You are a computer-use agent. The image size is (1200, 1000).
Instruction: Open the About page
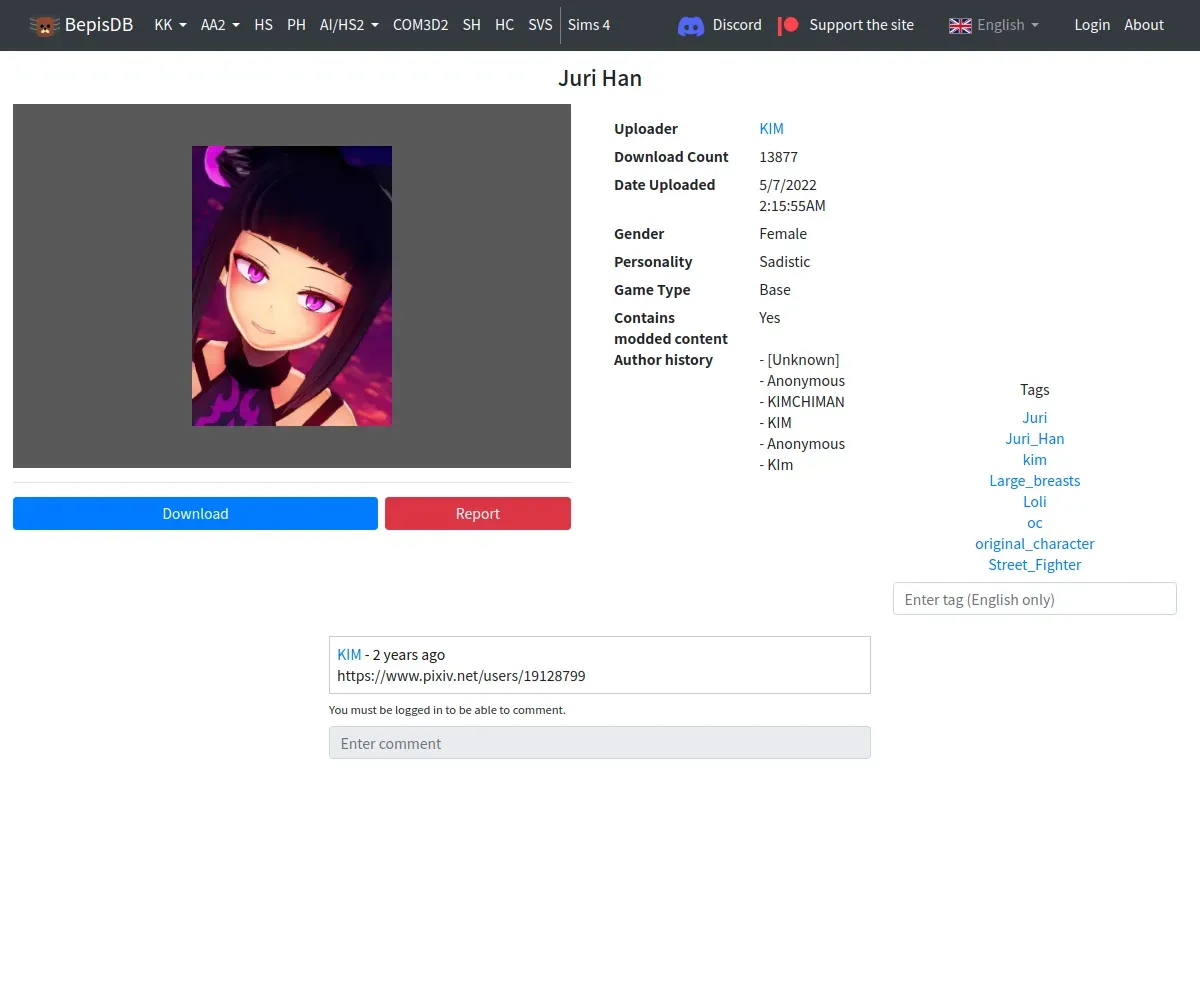1144,25
